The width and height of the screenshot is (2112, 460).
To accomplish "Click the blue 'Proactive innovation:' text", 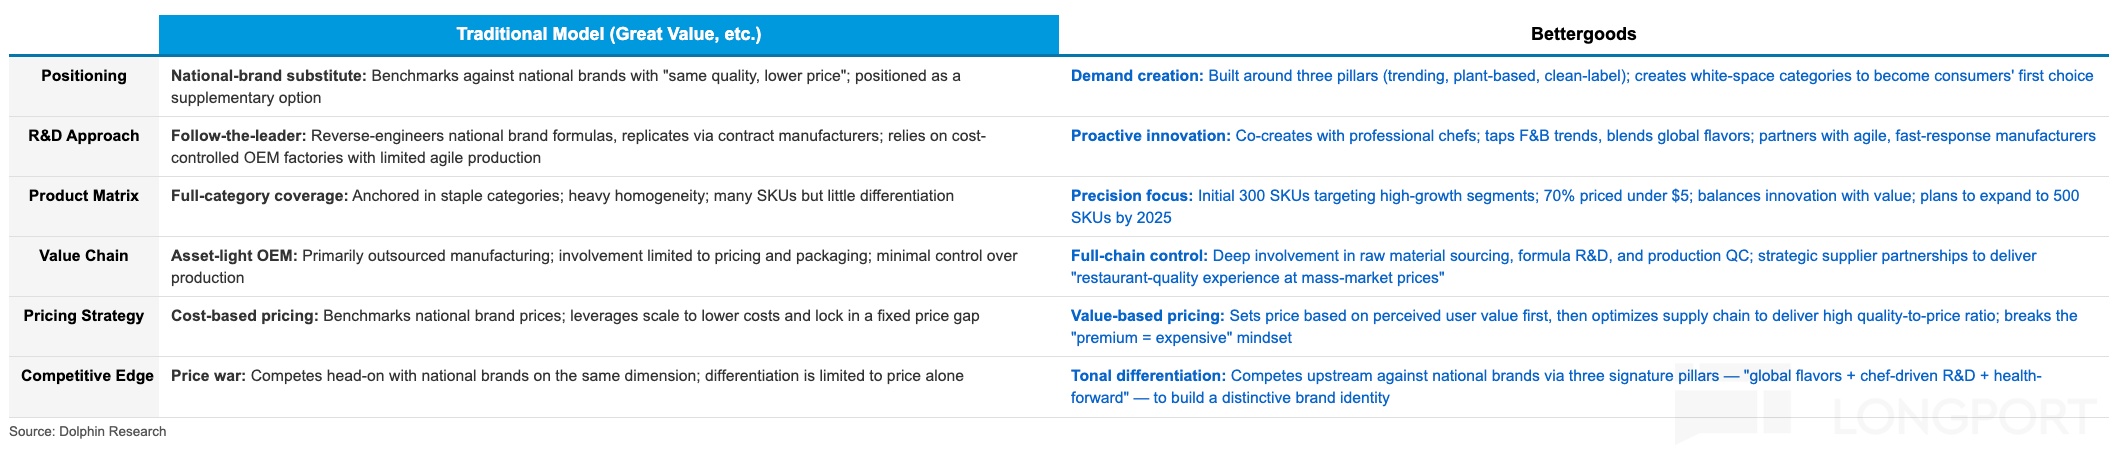I will tap(1150, 136).
